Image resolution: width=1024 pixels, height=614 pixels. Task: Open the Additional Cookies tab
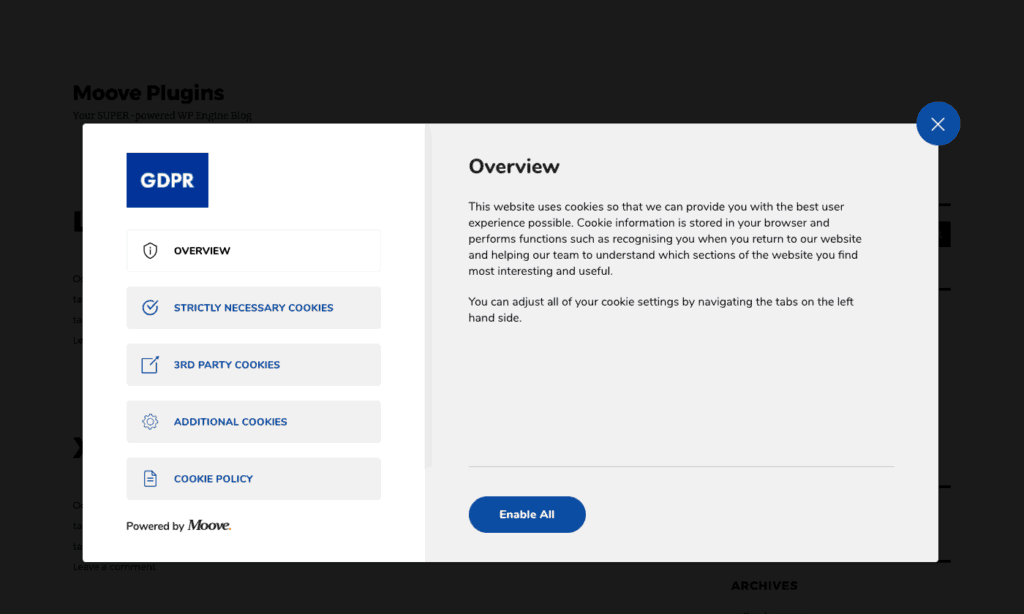coord(253,422)
